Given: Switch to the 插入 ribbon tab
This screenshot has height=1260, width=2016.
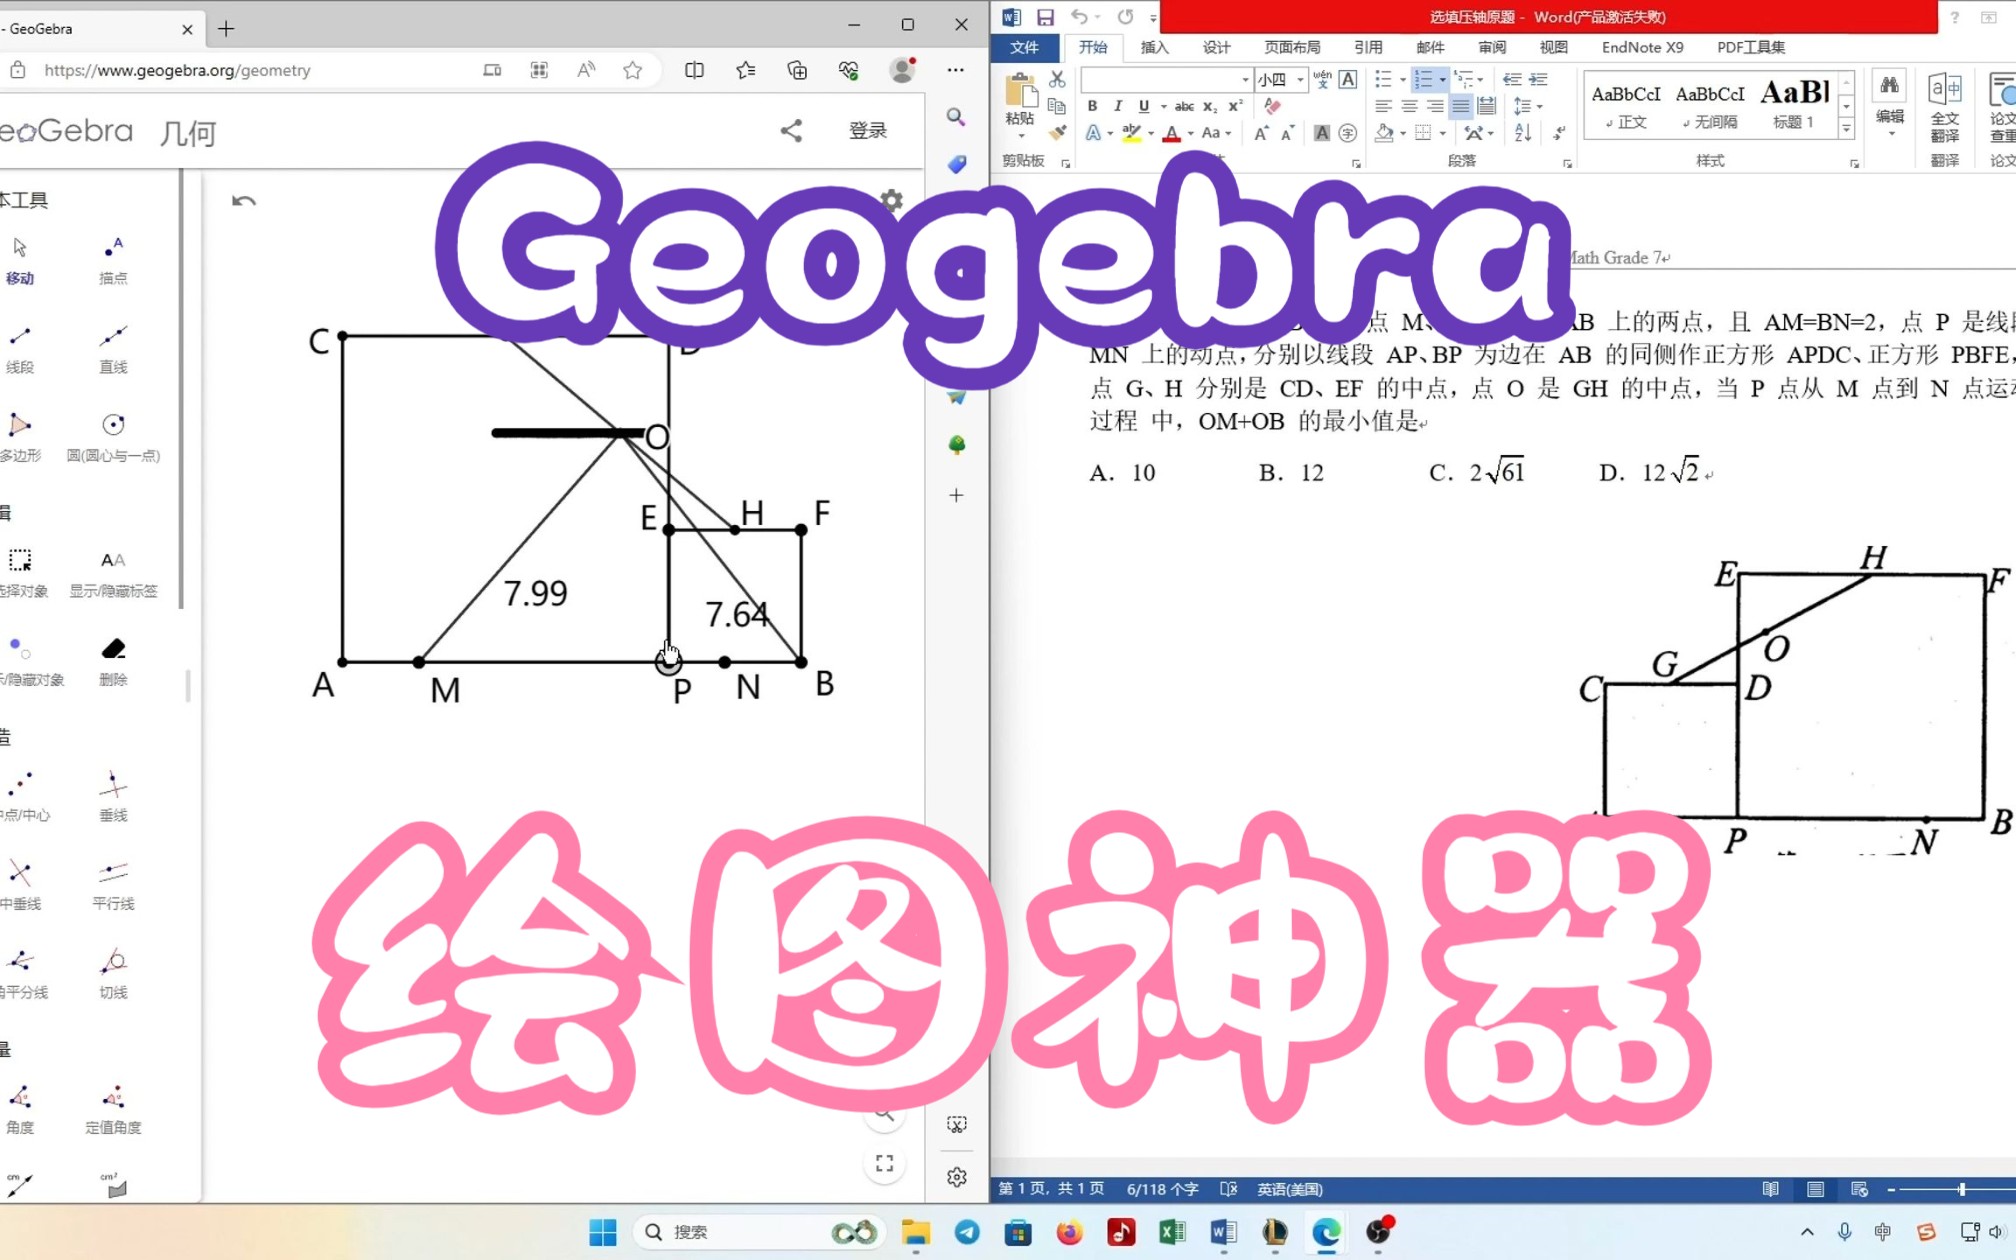Looking at the screenshot, I should [1154, 47].
